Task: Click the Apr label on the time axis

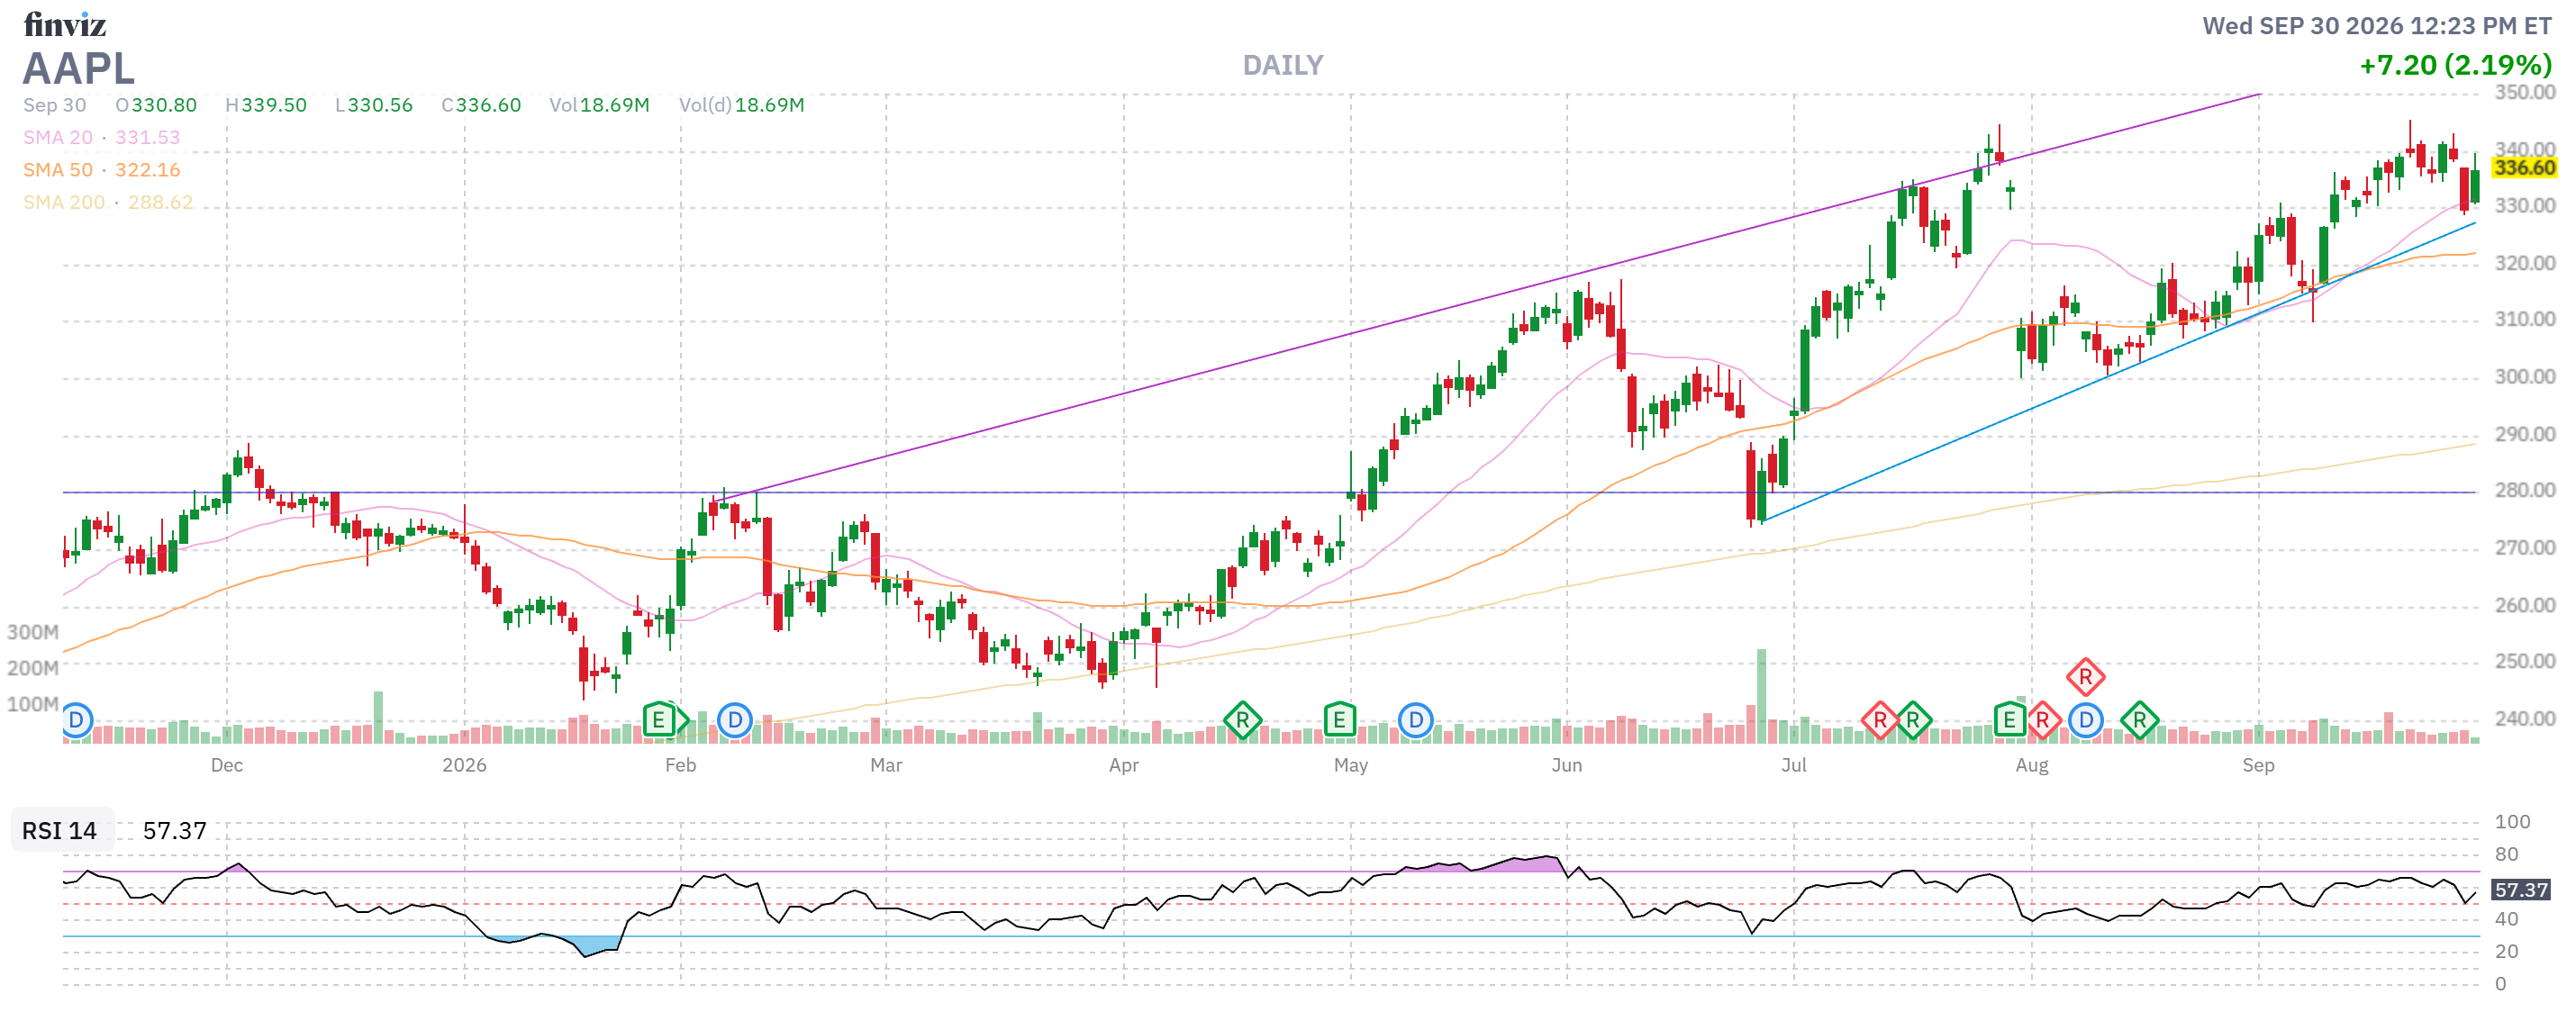Action: (1124, 765)
